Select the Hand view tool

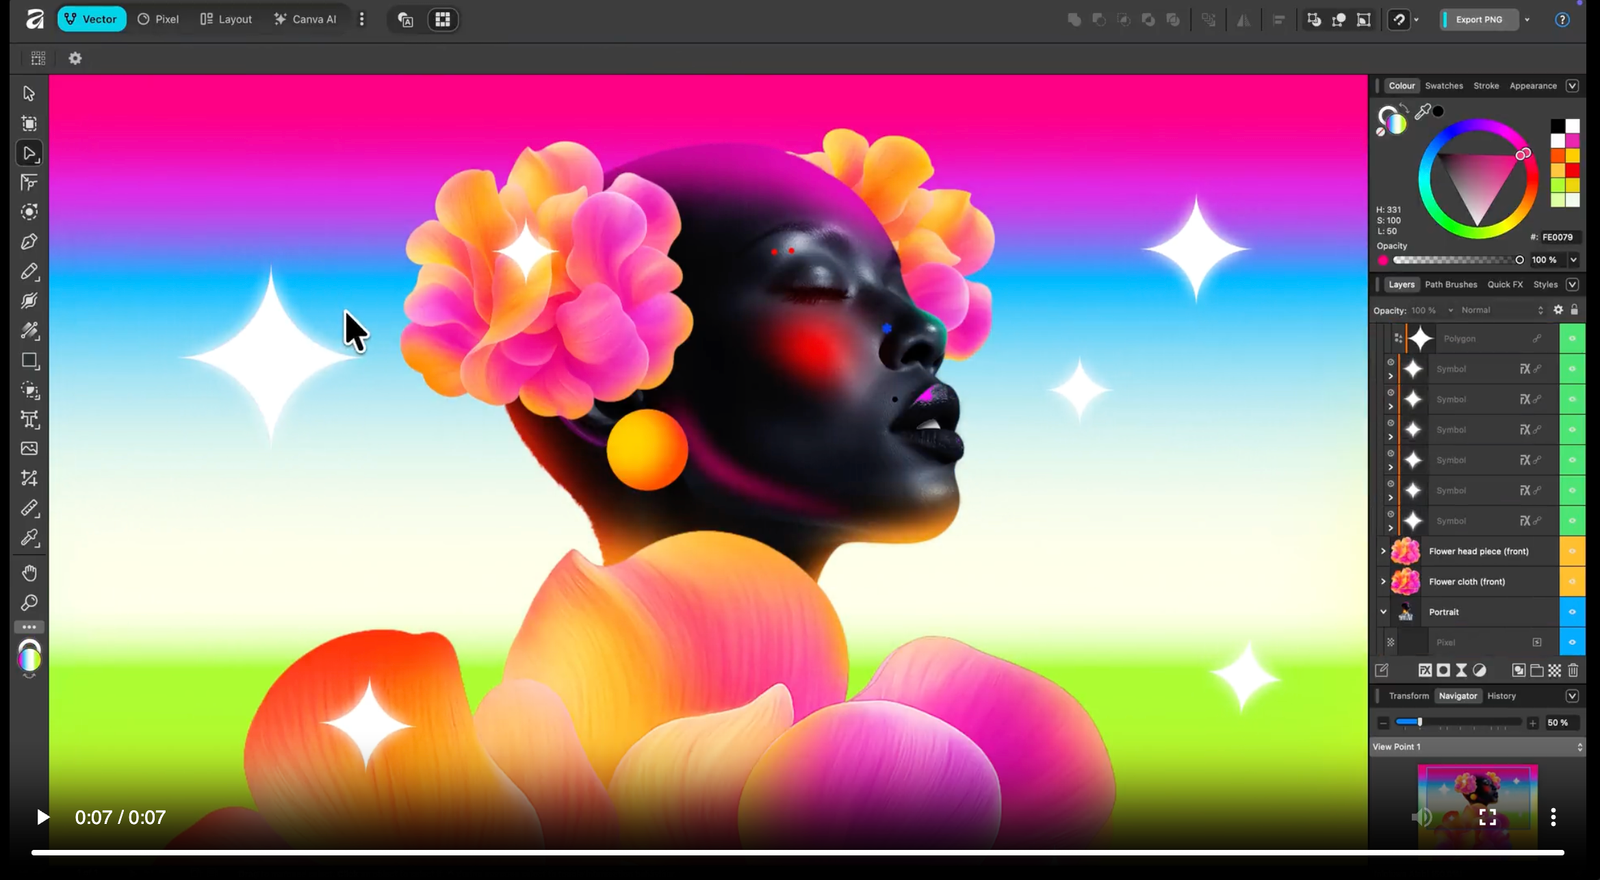(29, 573)
